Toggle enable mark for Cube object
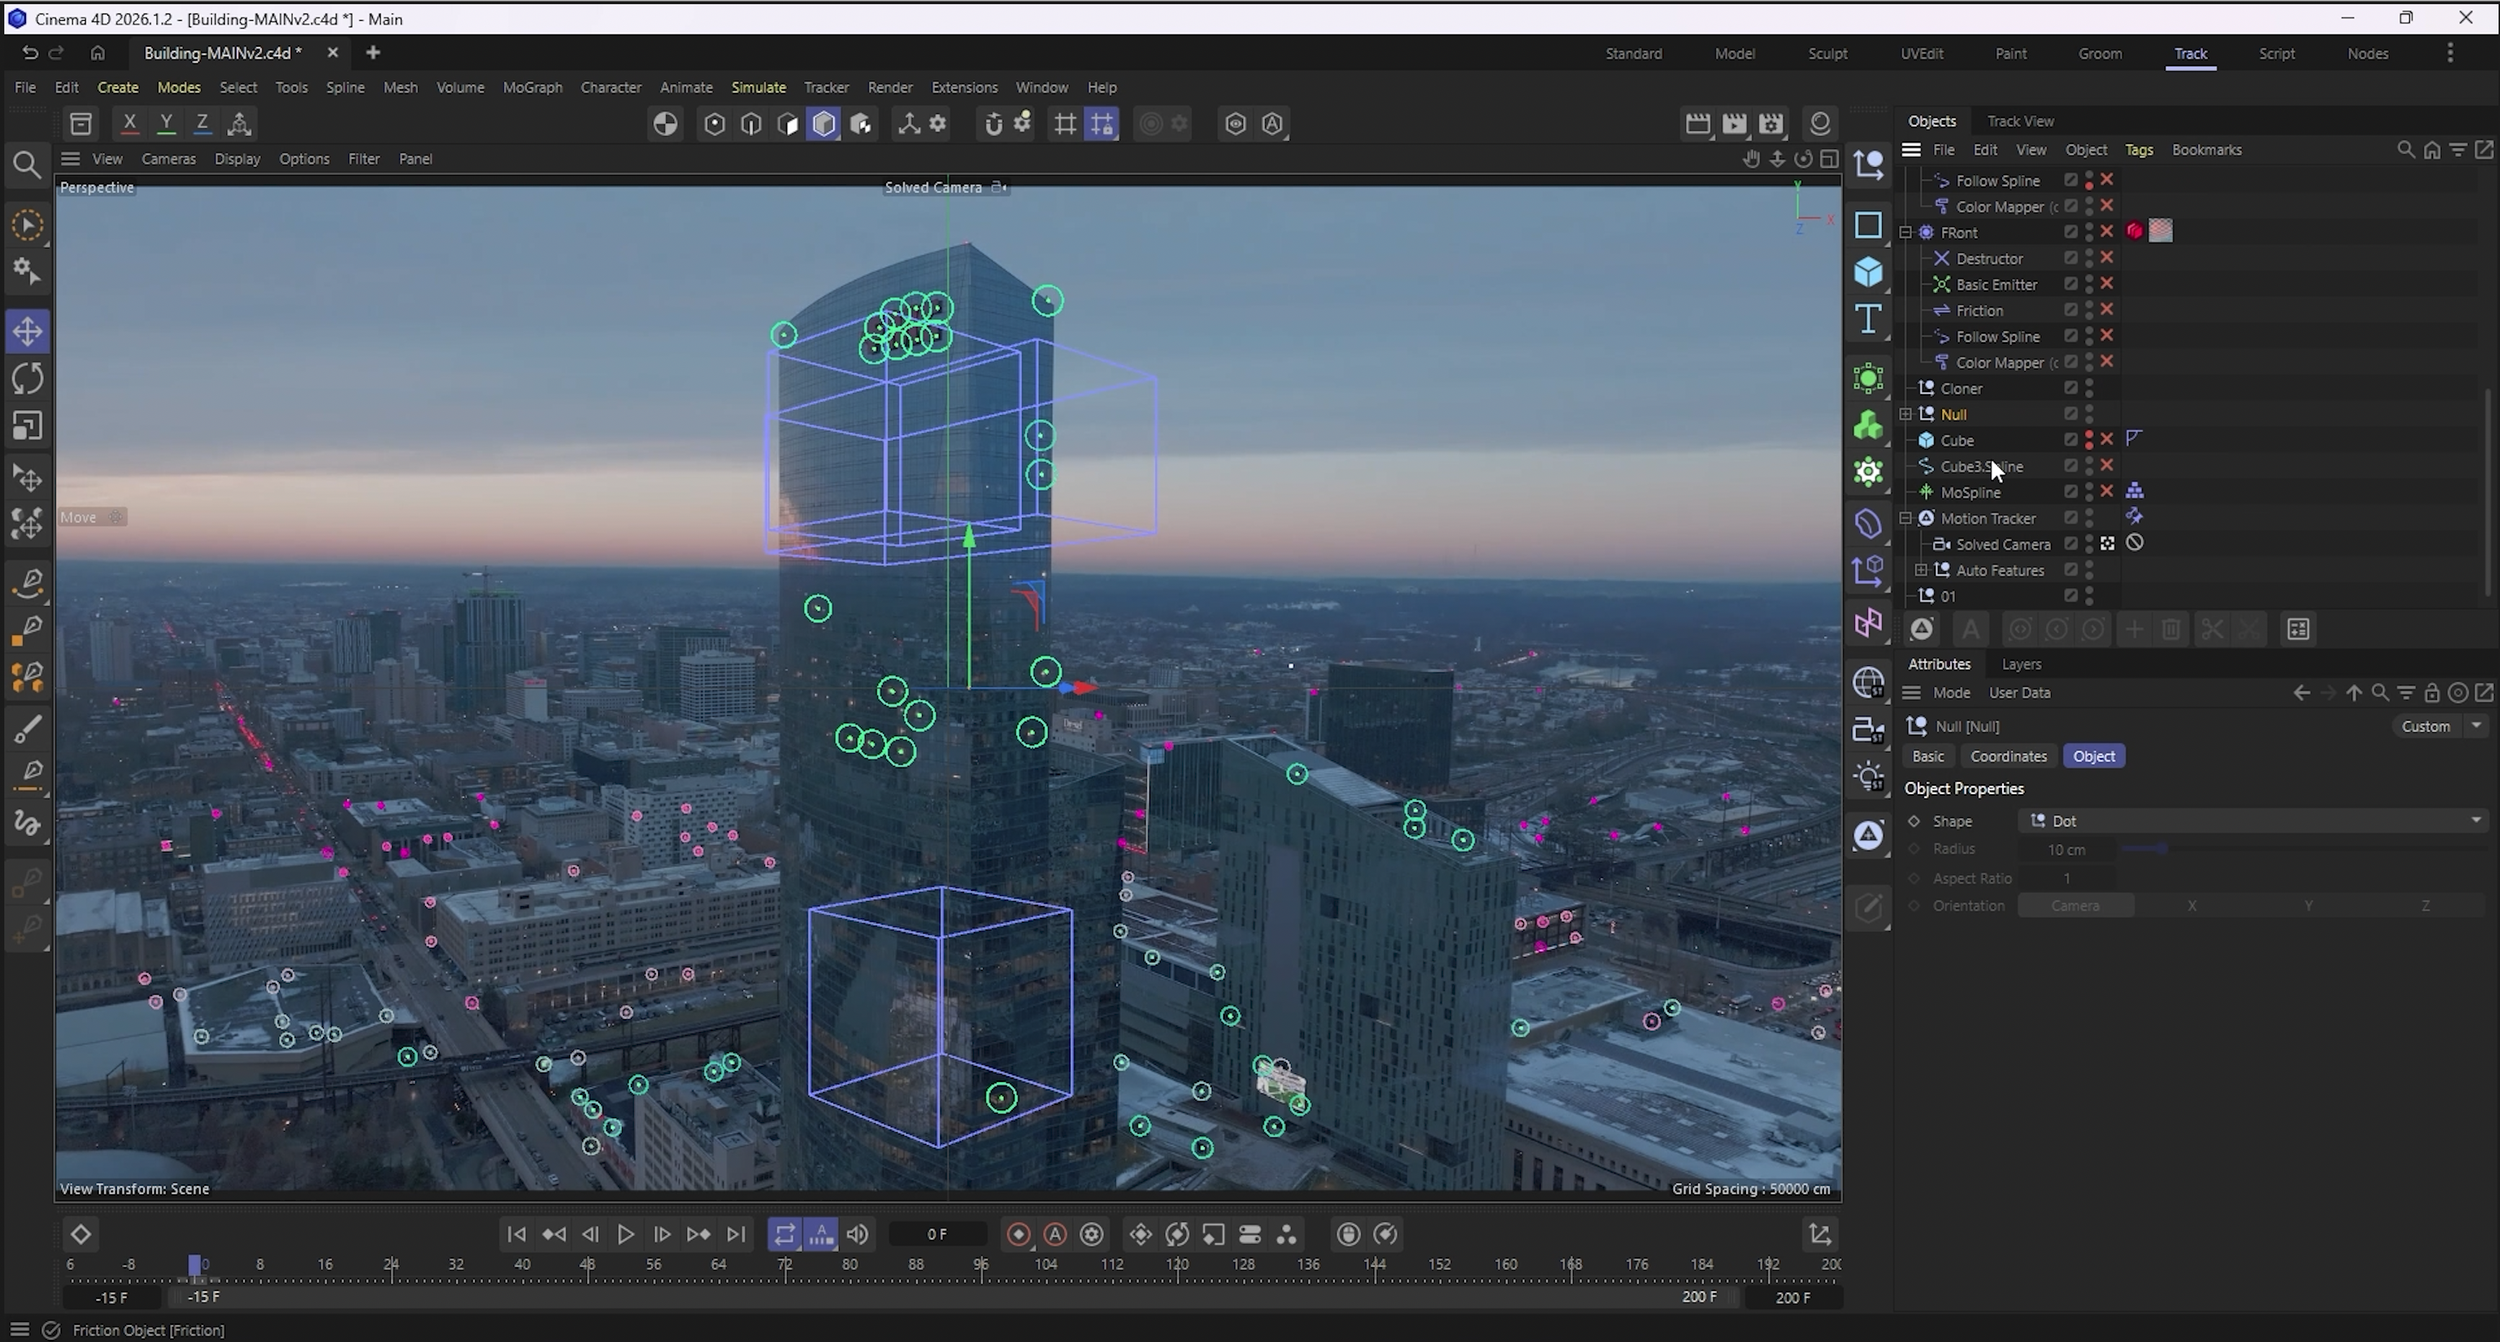2500x1342 pixels. 2106,440
